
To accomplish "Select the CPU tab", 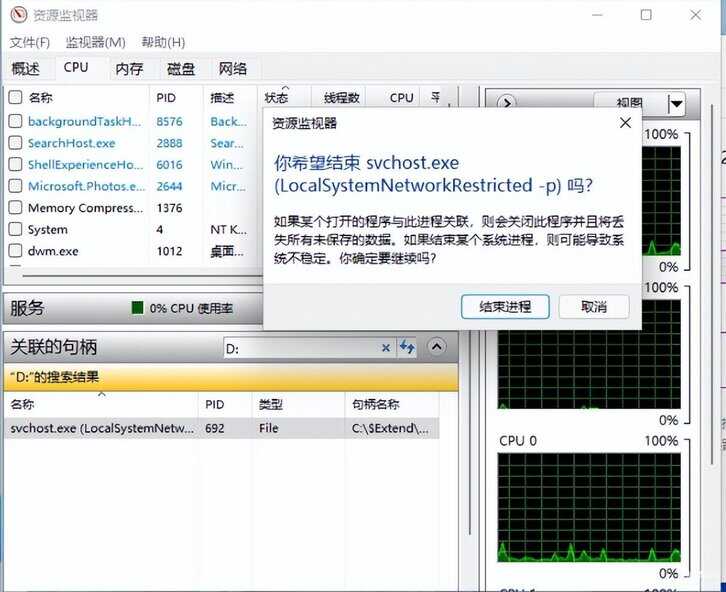I will coord(76,68).
